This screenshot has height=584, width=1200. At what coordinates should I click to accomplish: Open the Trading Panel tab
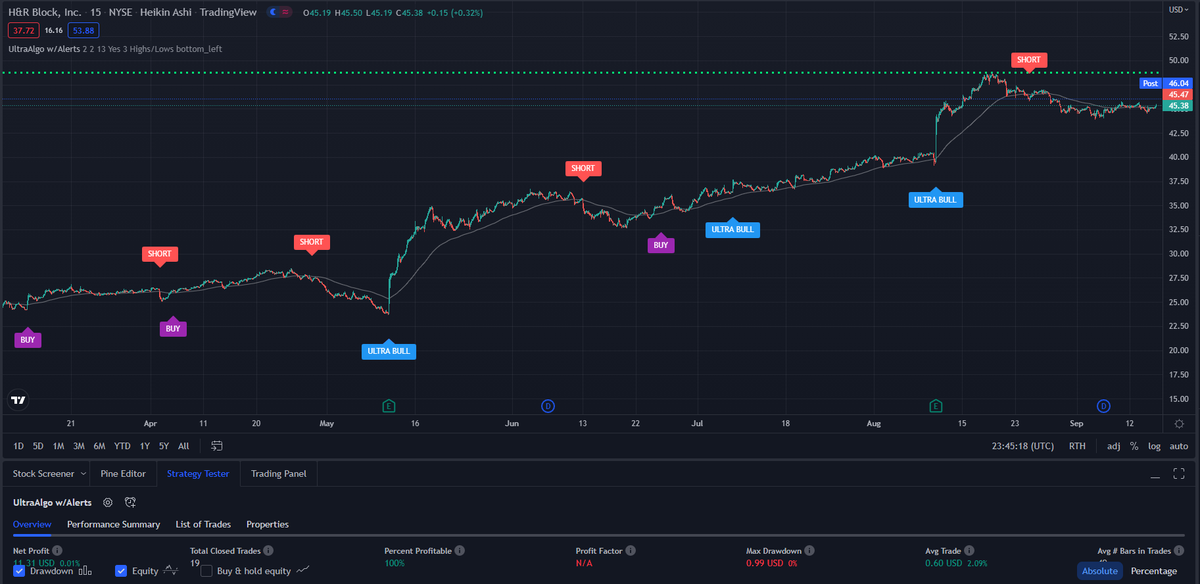point(279,474)
